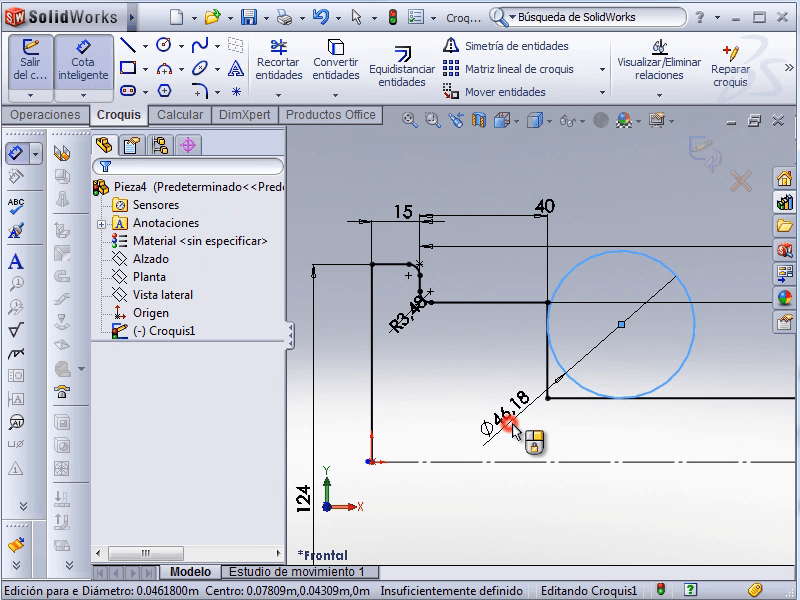Select the Line sketch tool

pos(128,45)
